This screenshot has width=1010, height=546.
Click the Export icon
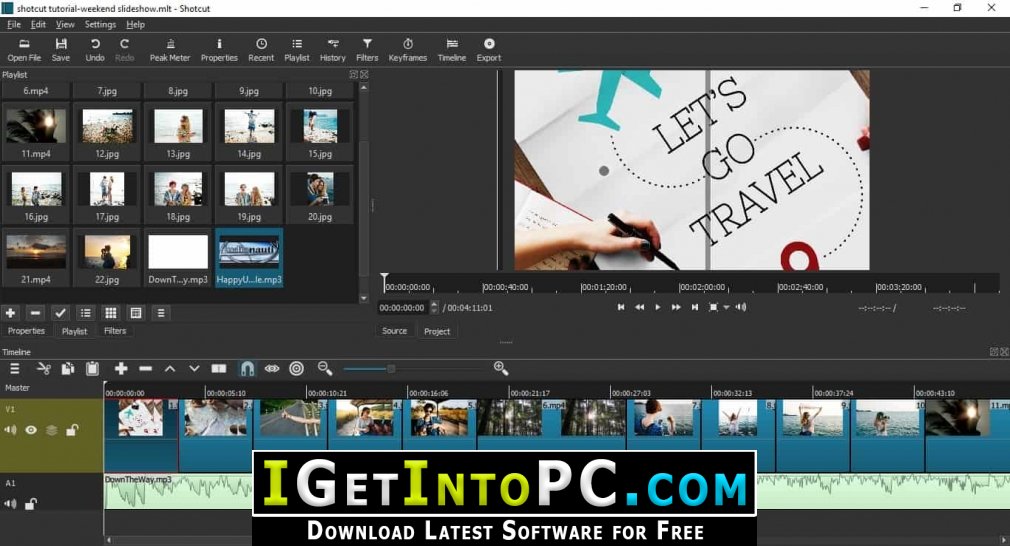pyautogui.click(x=489, y=50)
